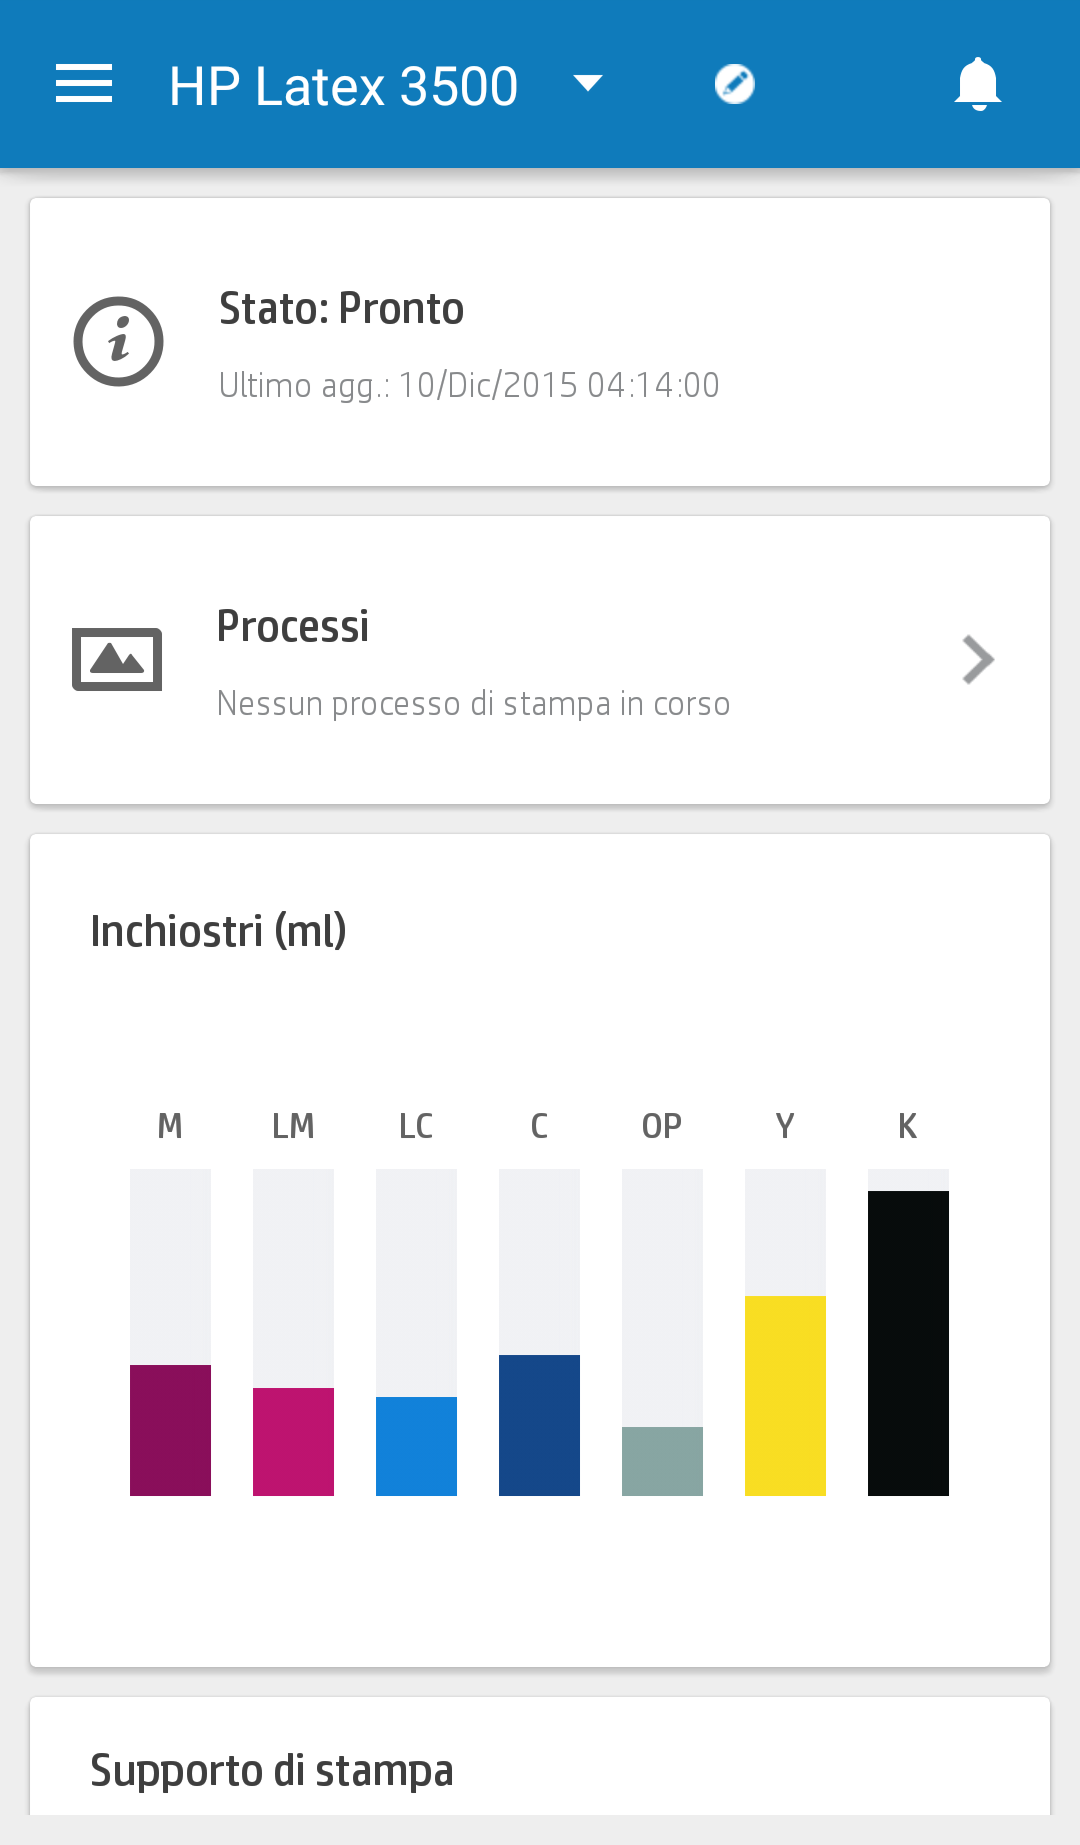Tap the status info icon
1080x1845 pixels.
pyautogui.click(x=118, y=341)
